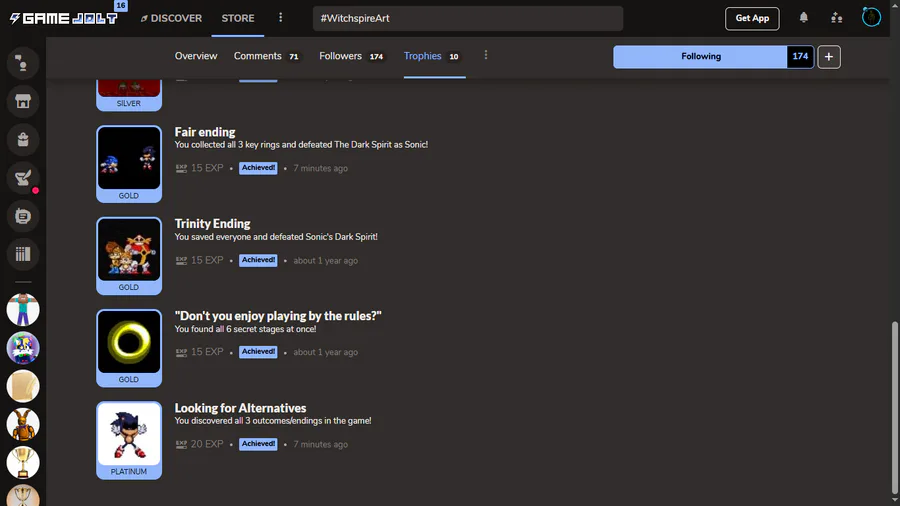The image size is (900, 506).
Task: Toggle the Following button
Action: click(700, 57)
